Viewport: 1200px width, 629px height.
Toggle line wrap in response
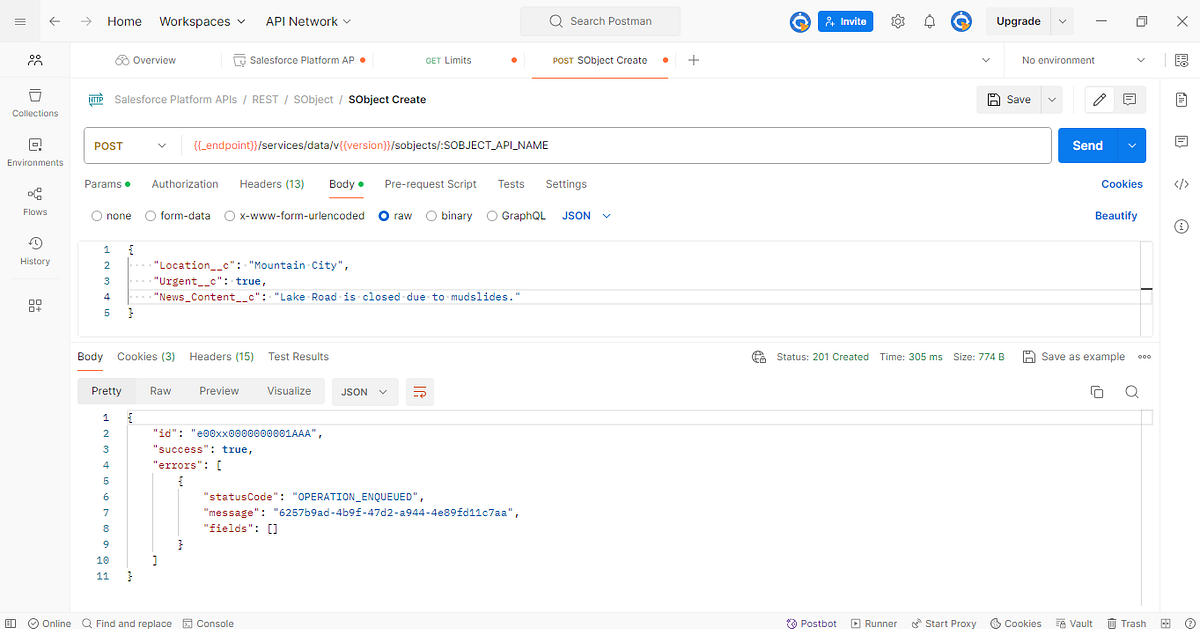[420, 392]
